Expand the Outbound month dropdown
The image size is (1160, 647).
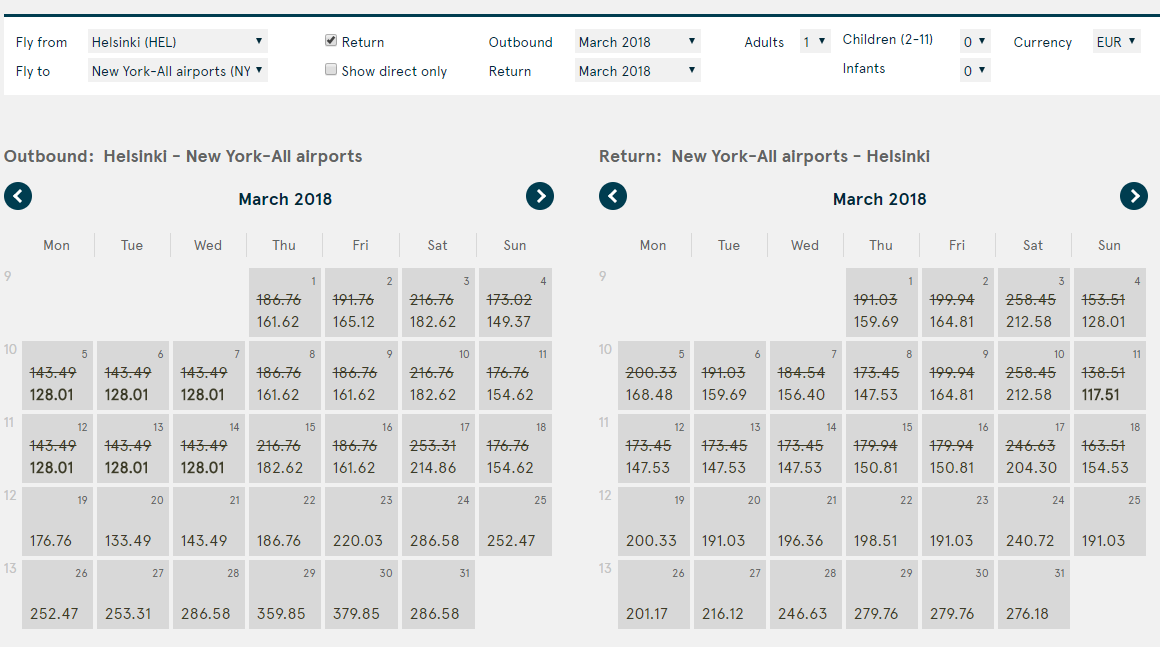tap(637, 41)
